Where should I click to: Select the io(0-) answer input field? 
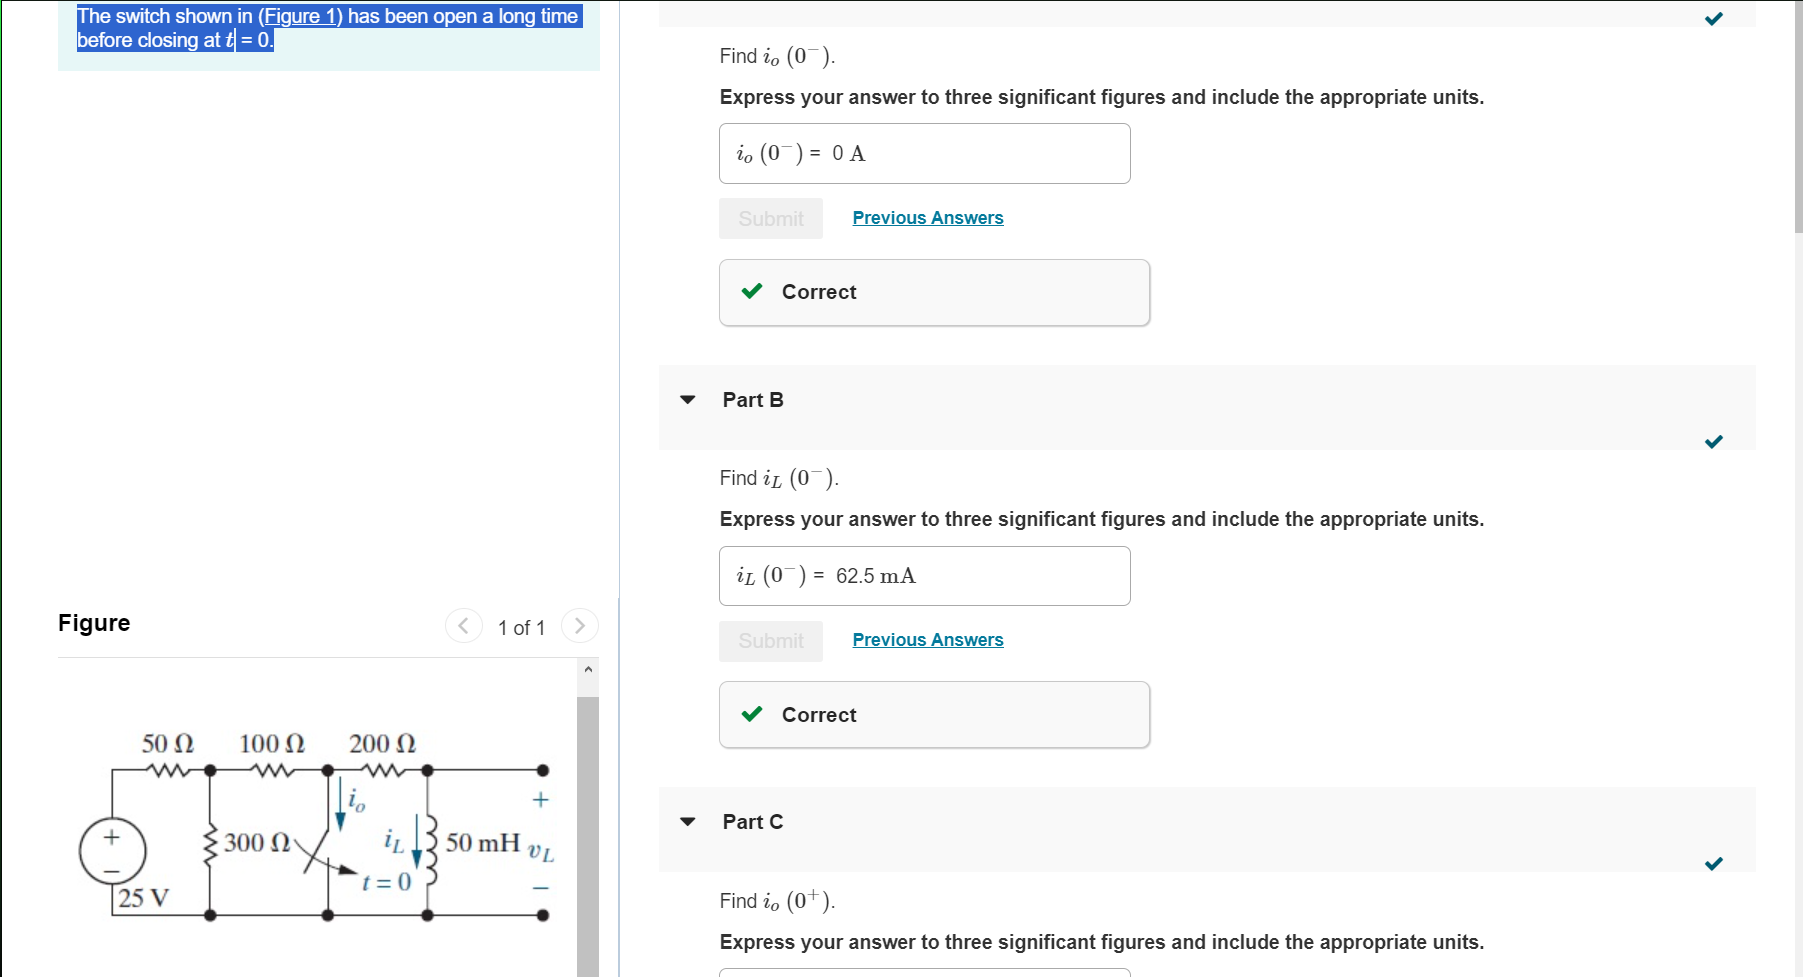(x=924, y=153)
